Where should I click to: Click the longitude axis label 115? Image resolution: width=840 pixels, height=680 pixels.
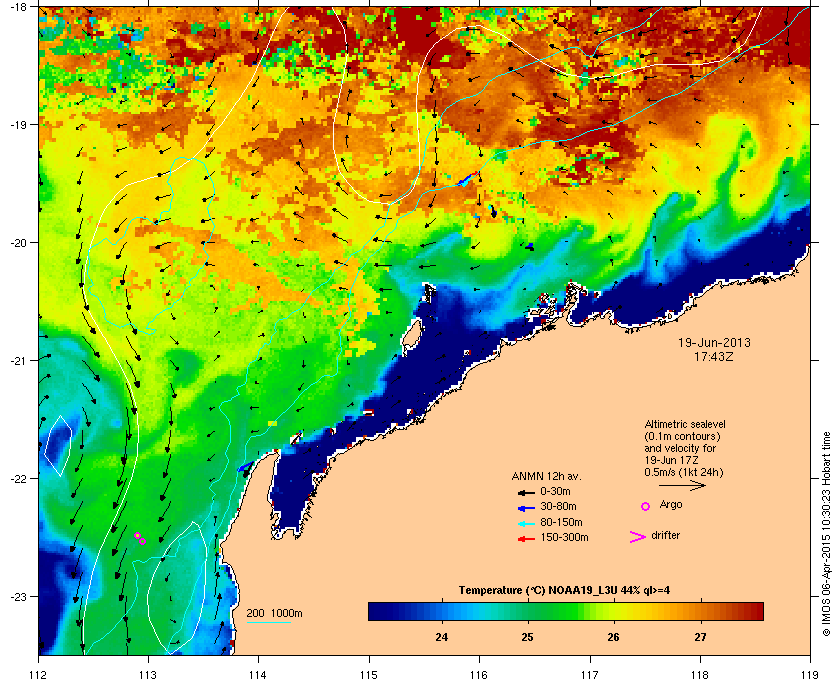[369, 675]
